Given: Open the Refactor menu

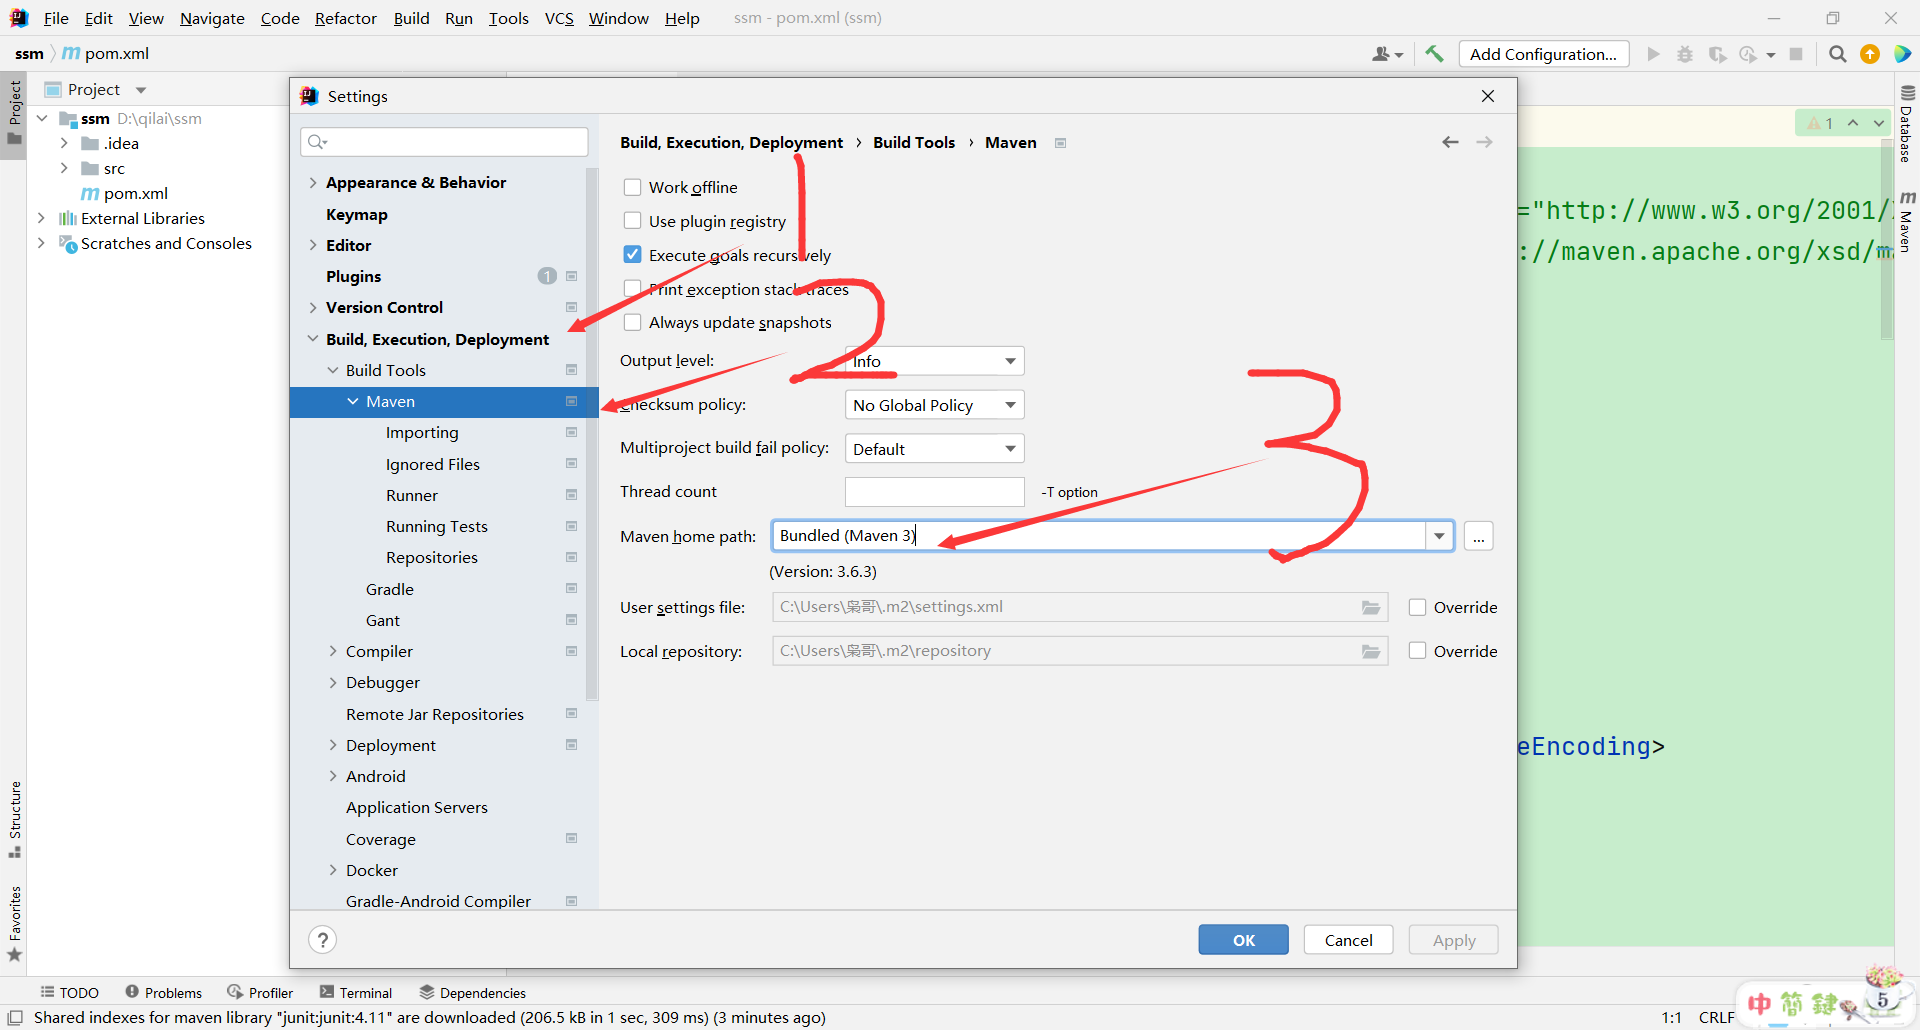Looking at the screenshot, I should tap(345, 18).
